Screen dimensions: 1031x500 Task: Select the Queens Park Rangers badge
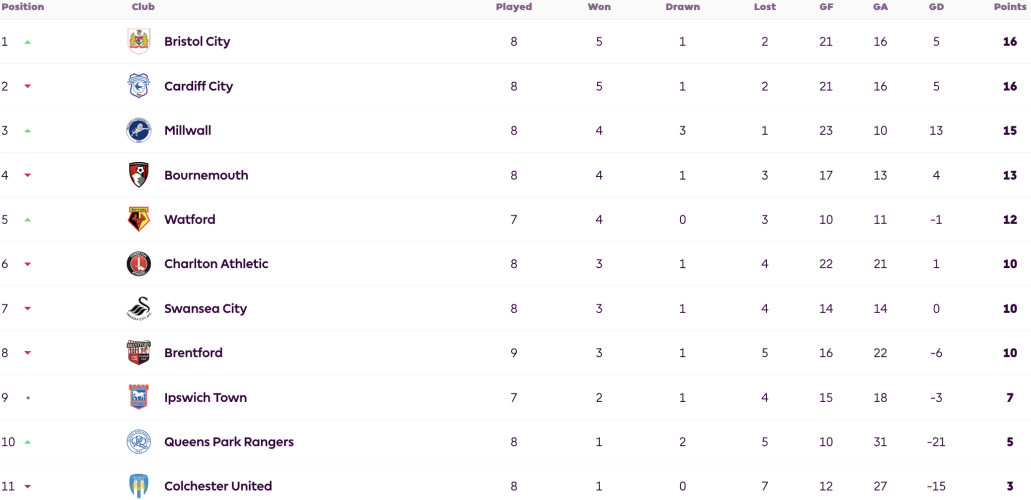tap(139, 441)
